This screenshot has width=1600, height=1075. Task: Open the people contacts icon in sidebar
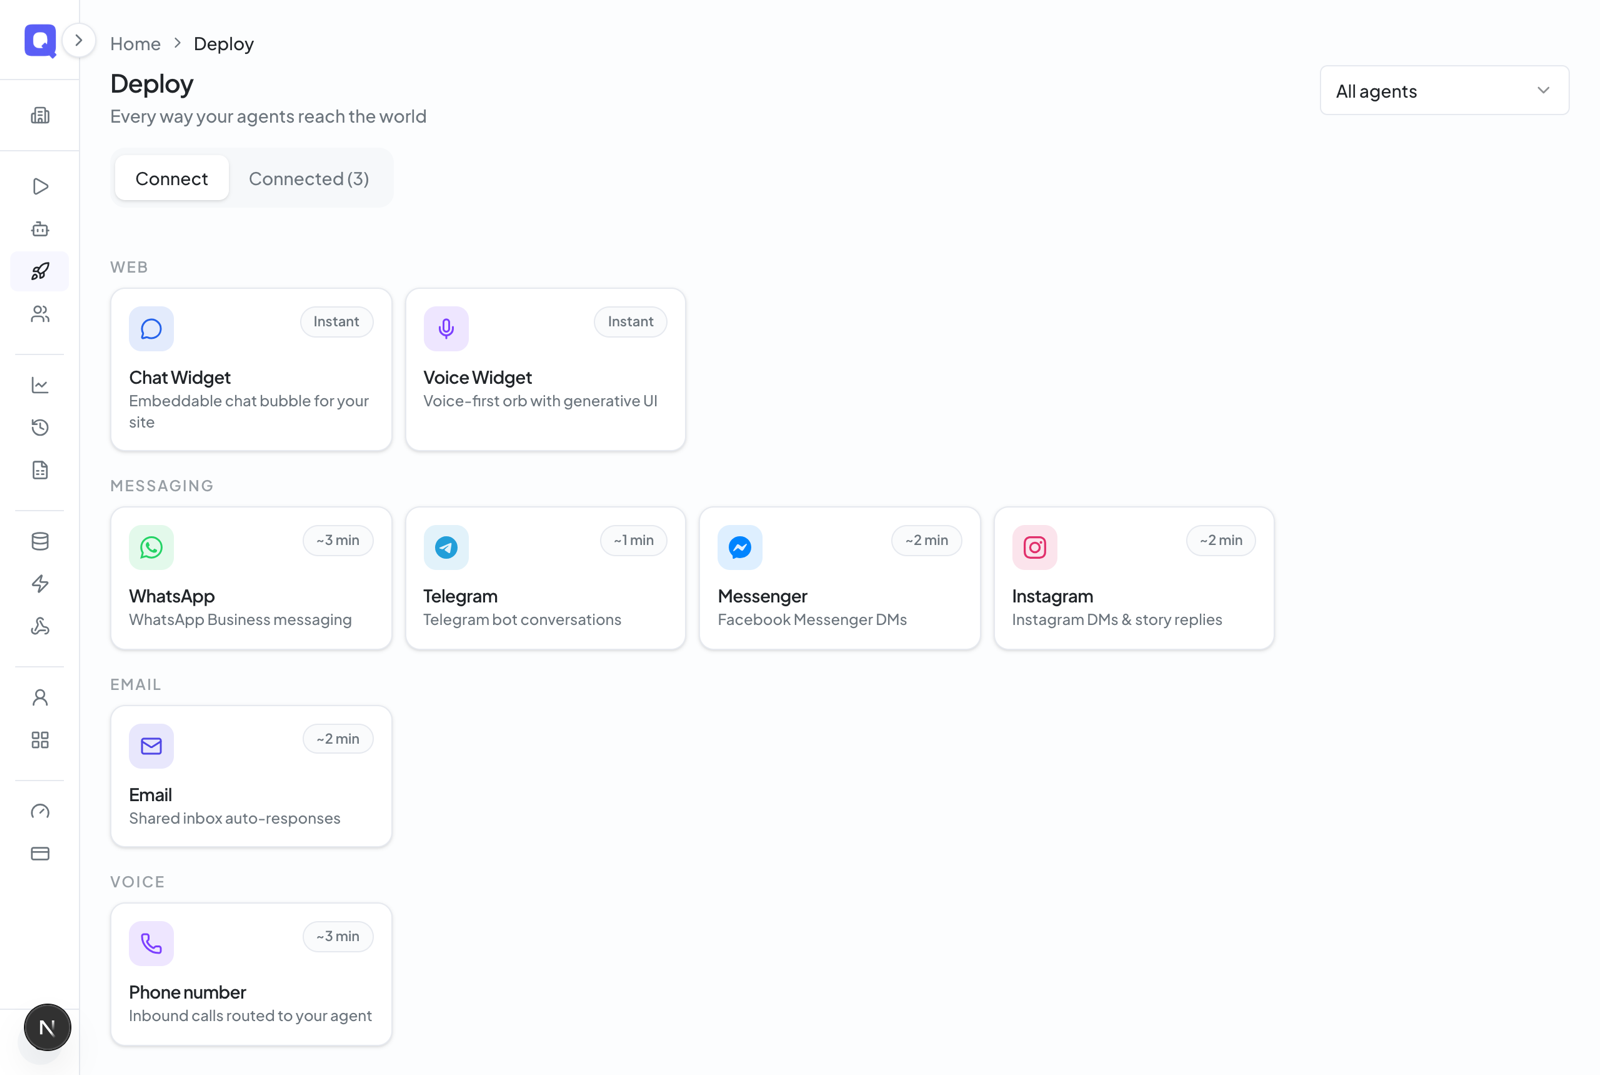pyautogui.click(x=40, y=314)
